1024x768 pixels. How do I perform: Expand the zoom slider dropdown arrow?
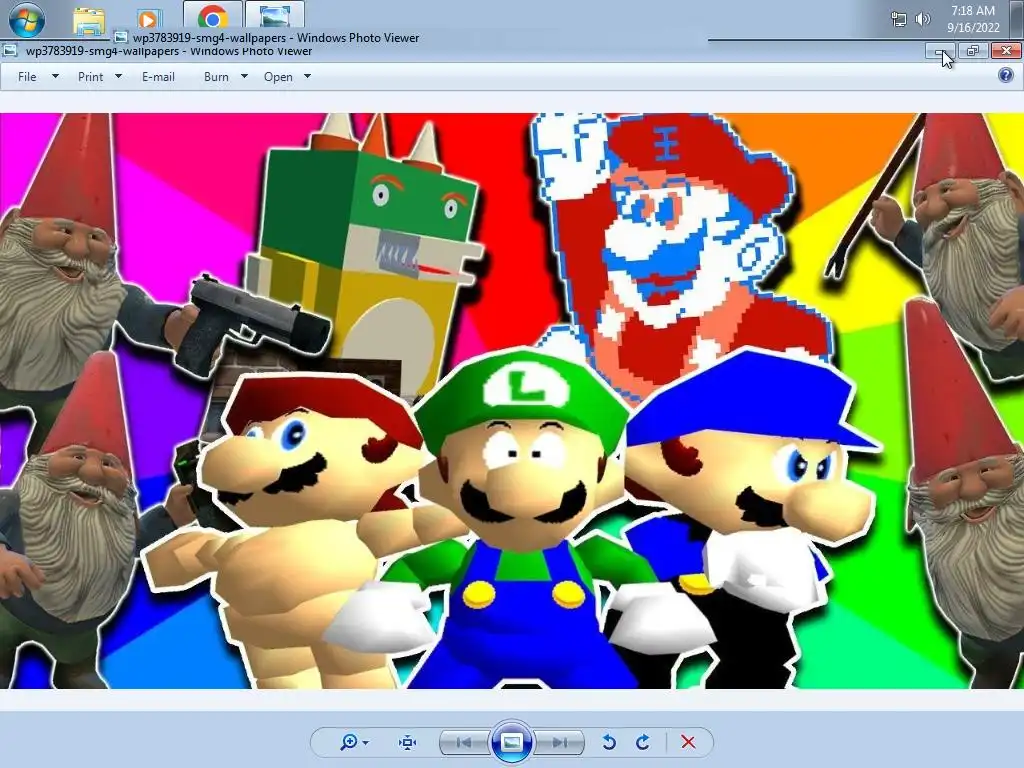[366, 743]
